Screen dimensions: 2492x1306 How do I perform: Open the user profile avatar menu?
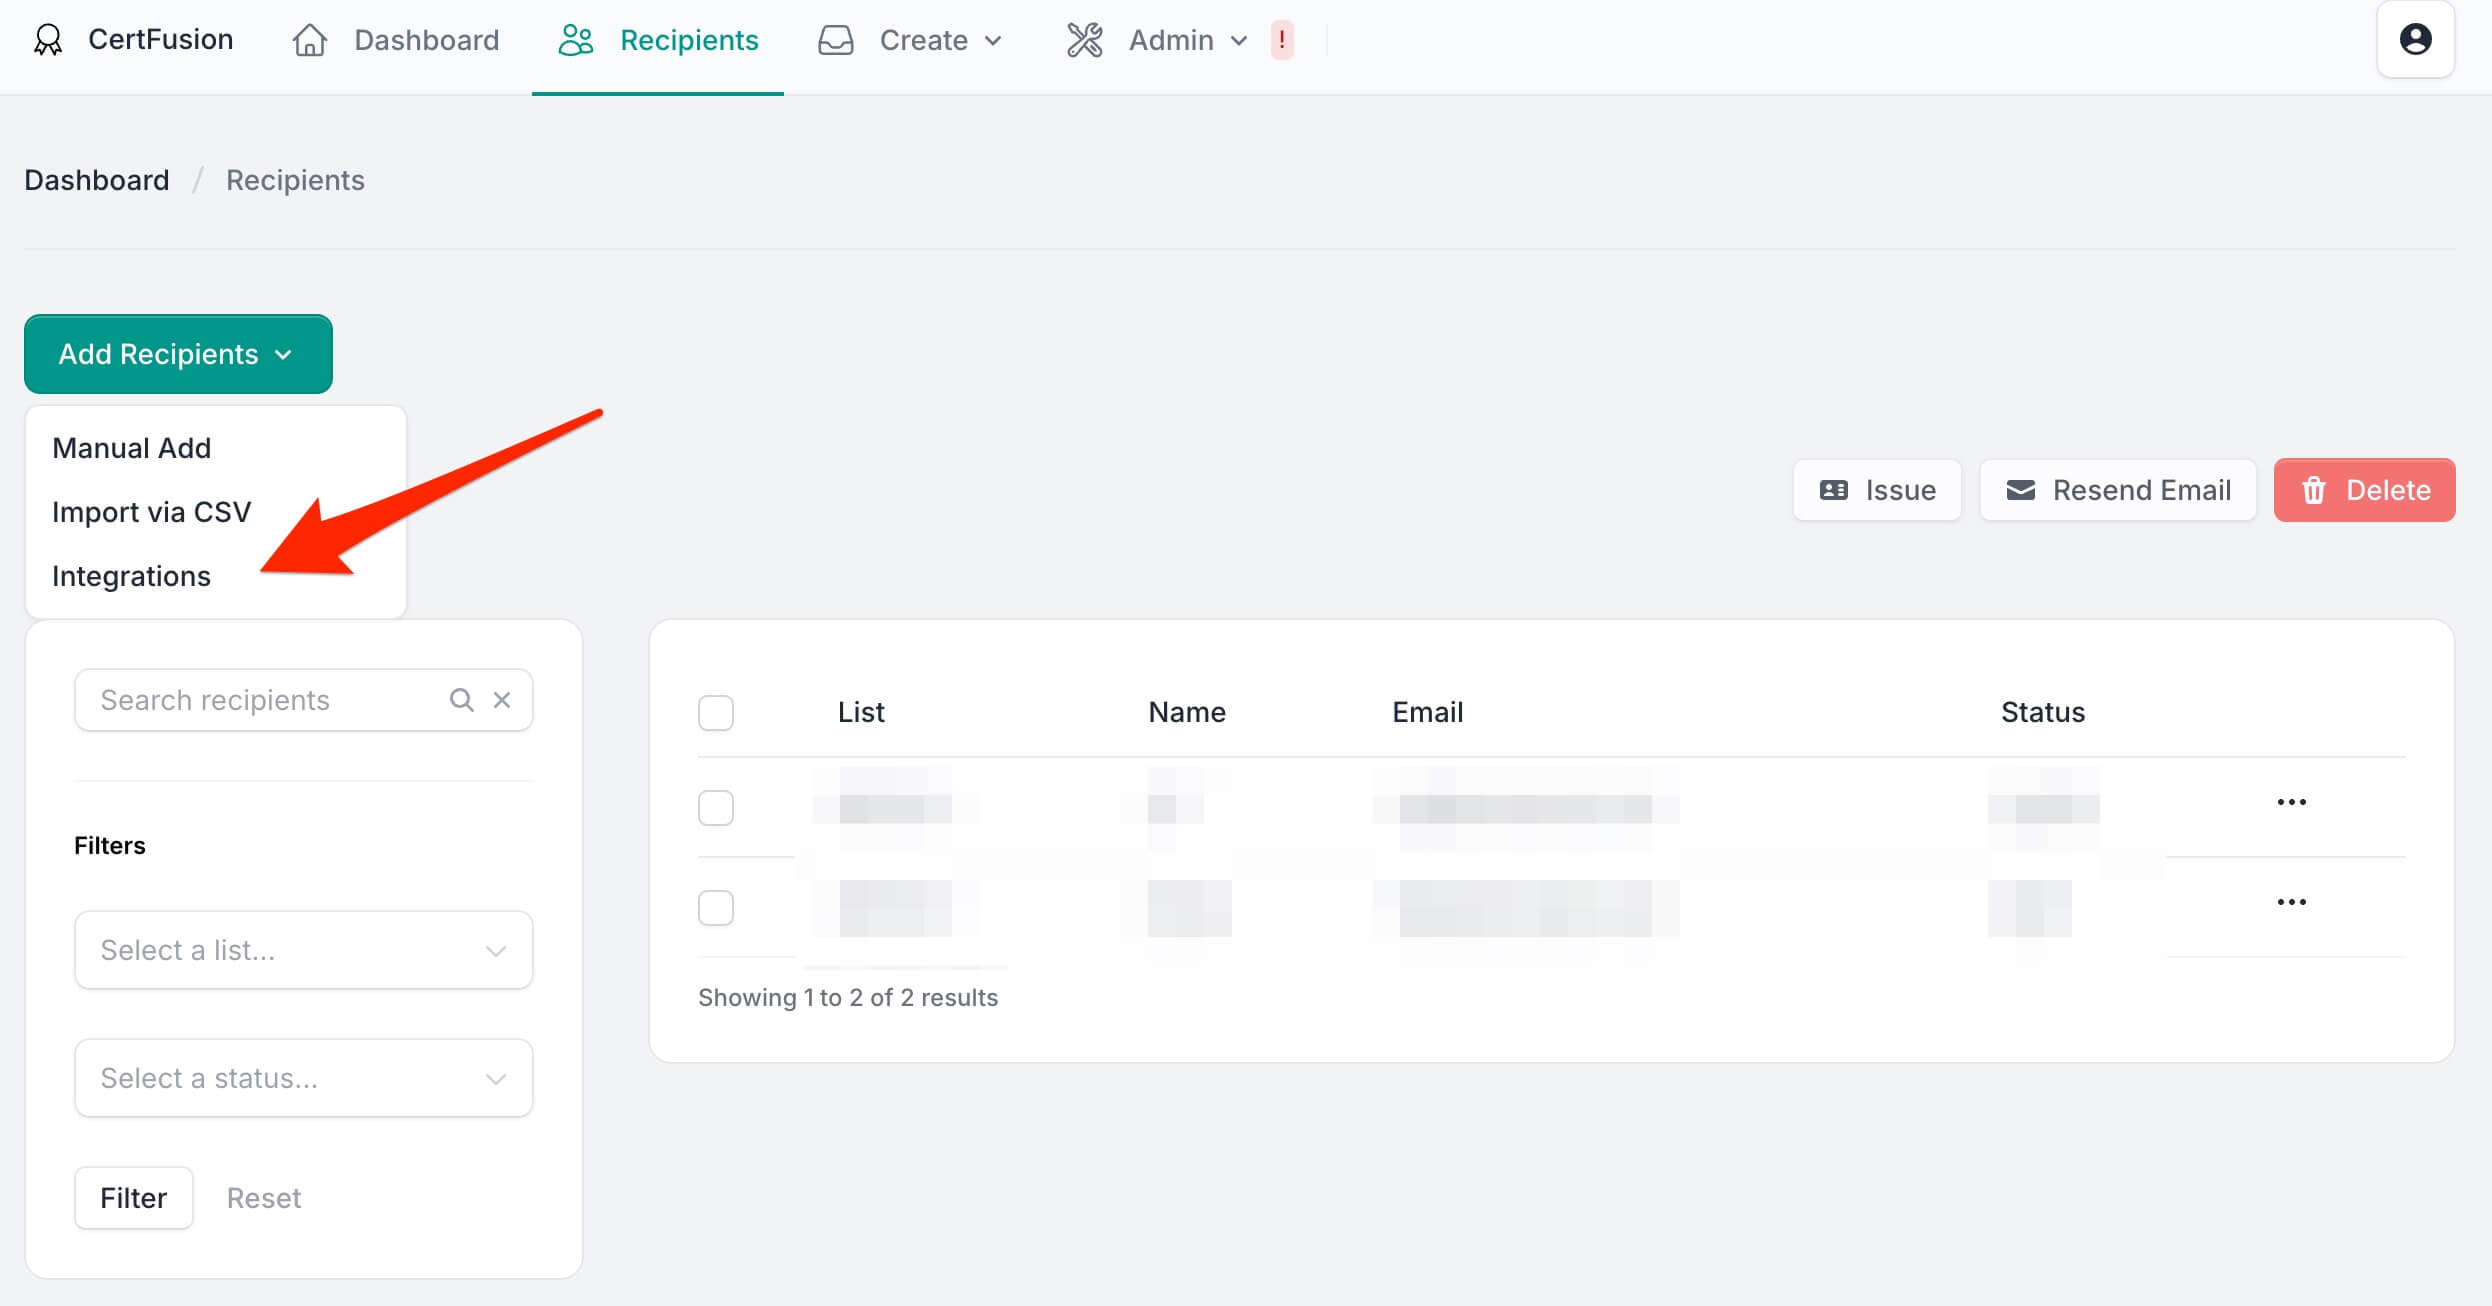[2416, 40]
